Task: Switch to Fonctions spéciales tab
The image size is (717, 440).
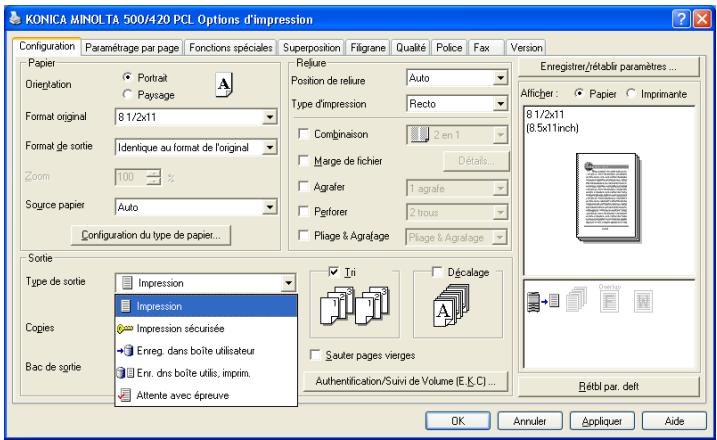Action: (x=231, y=48)
